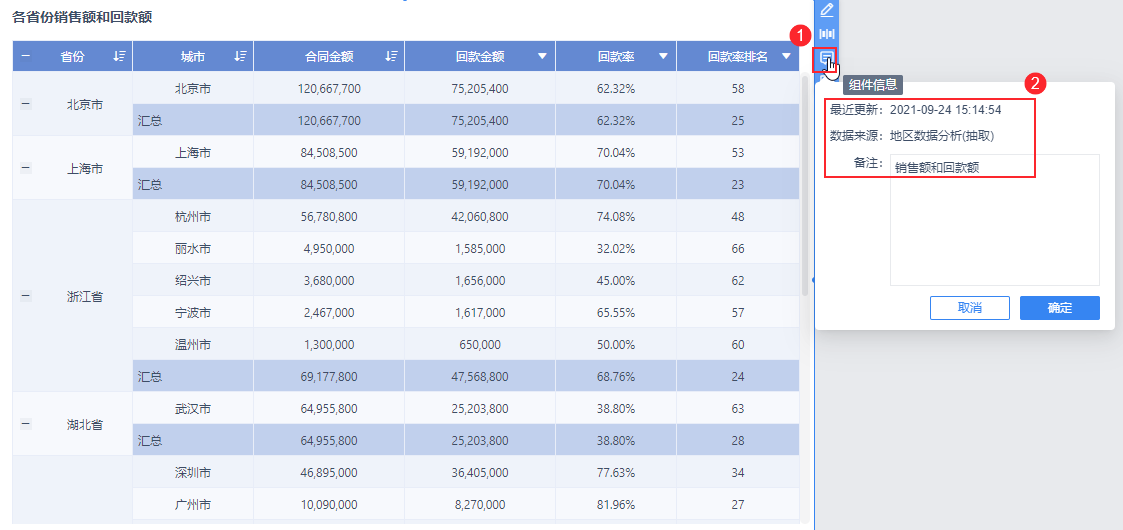
Task: Click the 32.02% rate cell
Action: tap(616, 249)
